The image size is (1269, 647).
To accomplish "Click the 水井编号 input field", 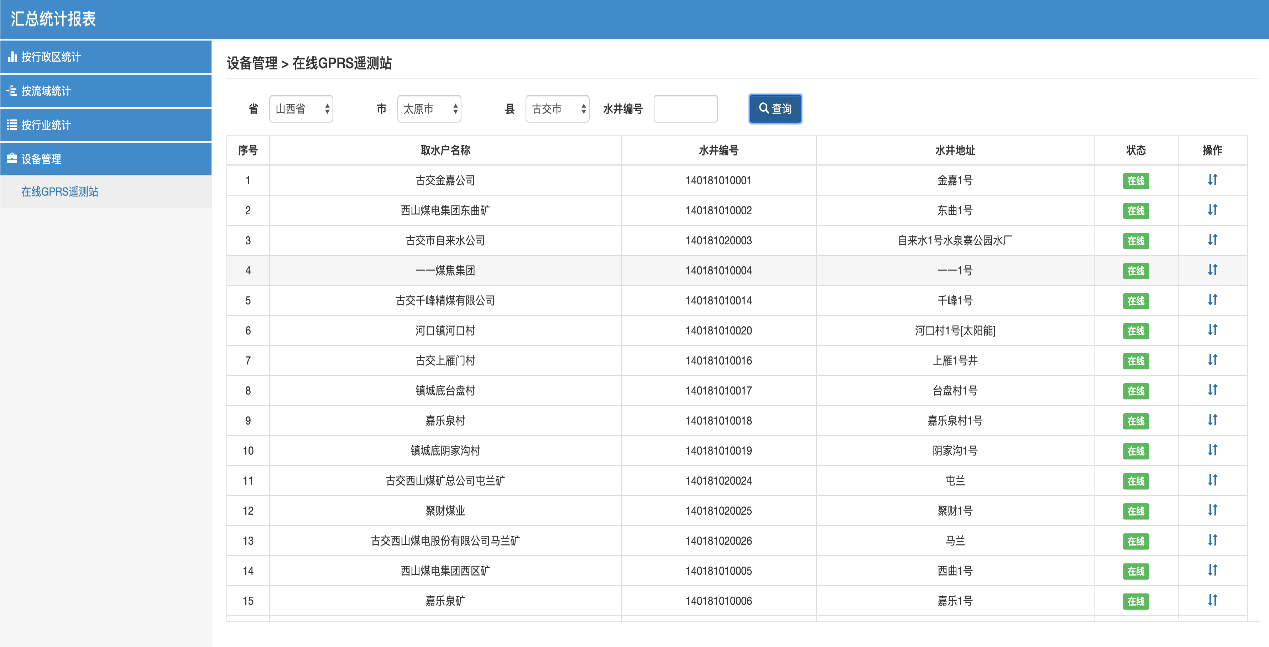I will (685, 109).
